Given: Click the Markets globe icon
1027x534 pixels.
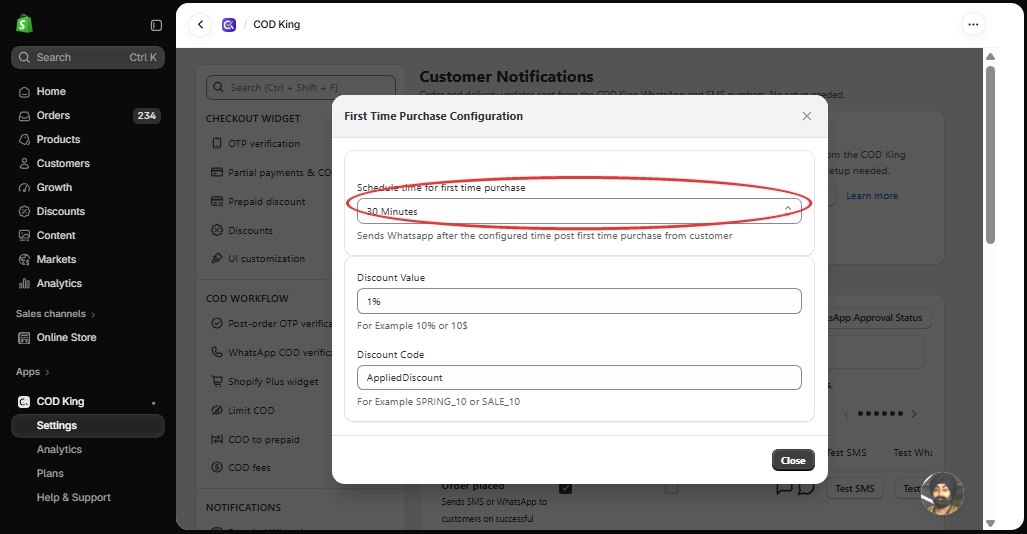Looking at the screenshot, I should click(24, 260).
